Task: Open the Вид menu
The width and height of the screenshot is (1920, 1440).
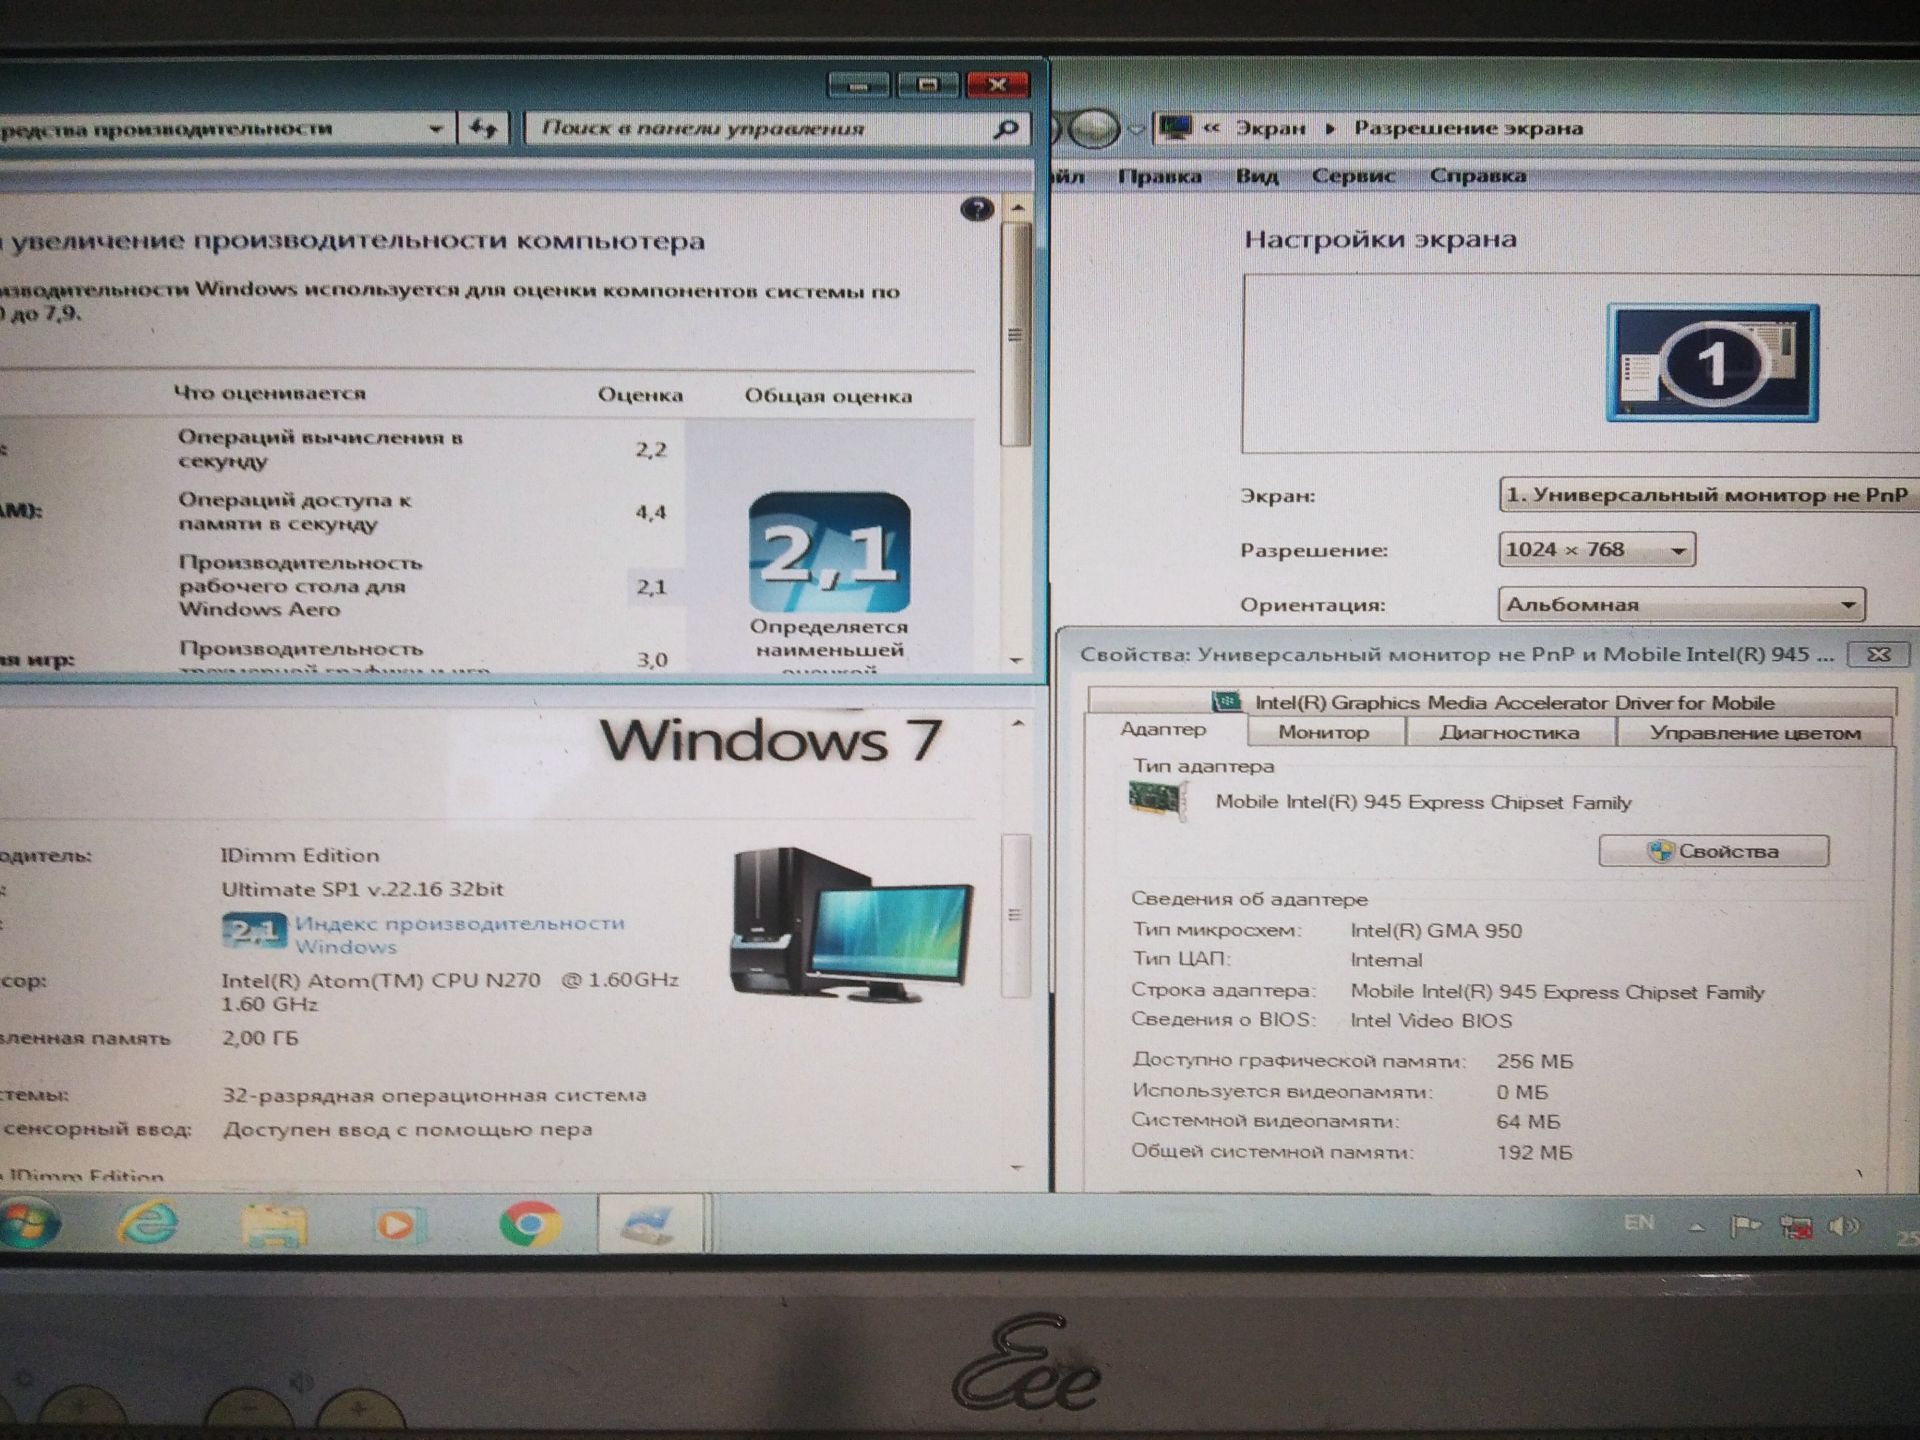Action: point(1256,176)
